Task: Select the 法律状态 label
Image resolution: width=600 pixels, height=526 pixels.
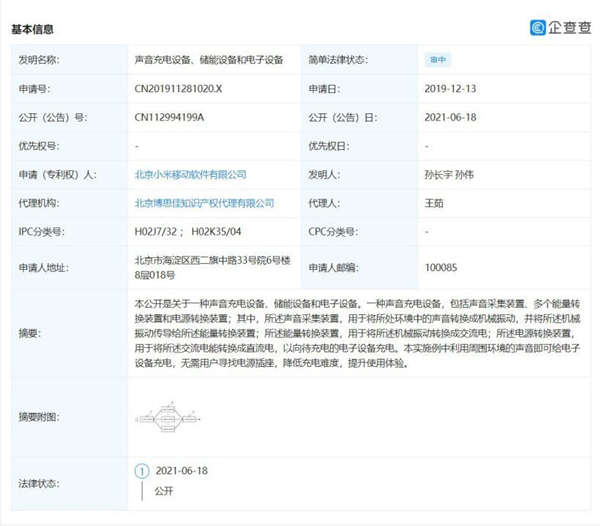Action: click(x=39, y=484)
